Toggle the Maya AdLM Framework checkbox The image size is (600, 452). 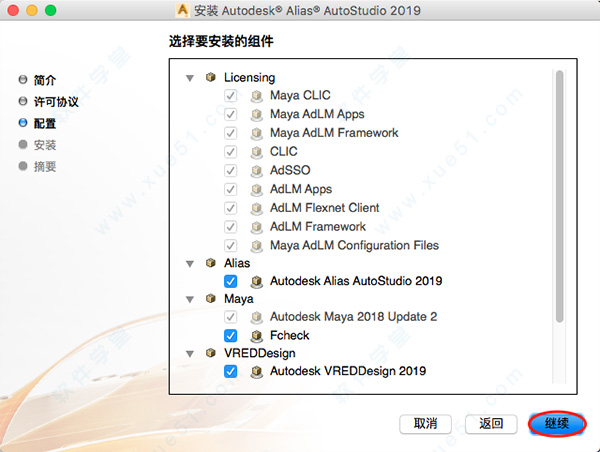[x=230, y=133]
